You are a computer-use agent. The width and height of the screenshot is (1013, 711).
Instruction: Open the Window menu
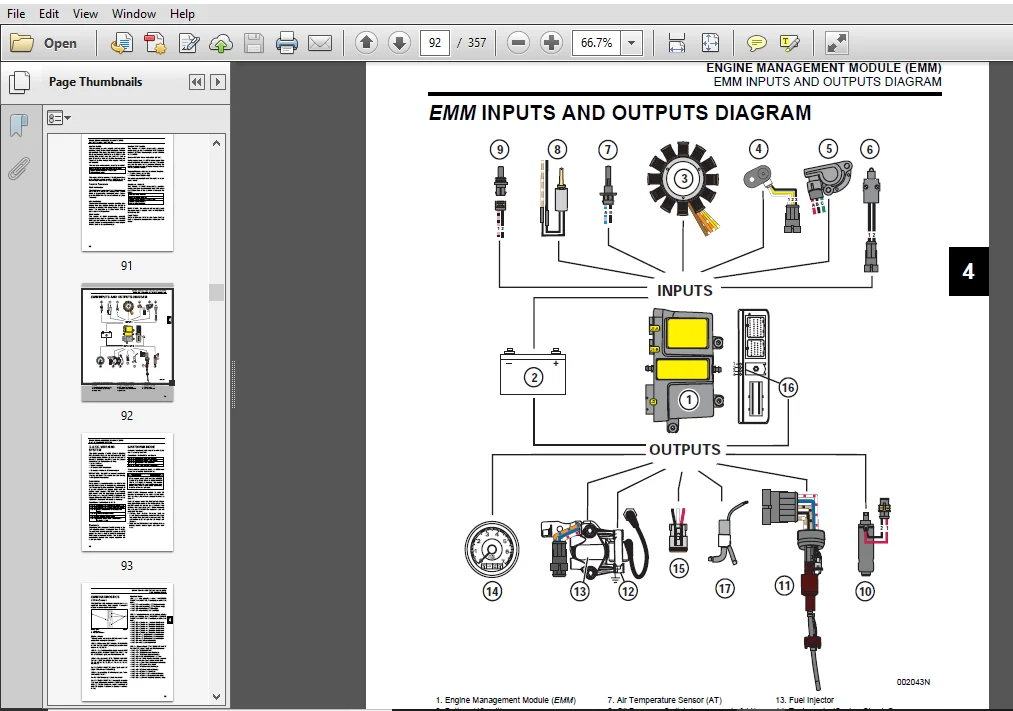(x=134, y=14)
